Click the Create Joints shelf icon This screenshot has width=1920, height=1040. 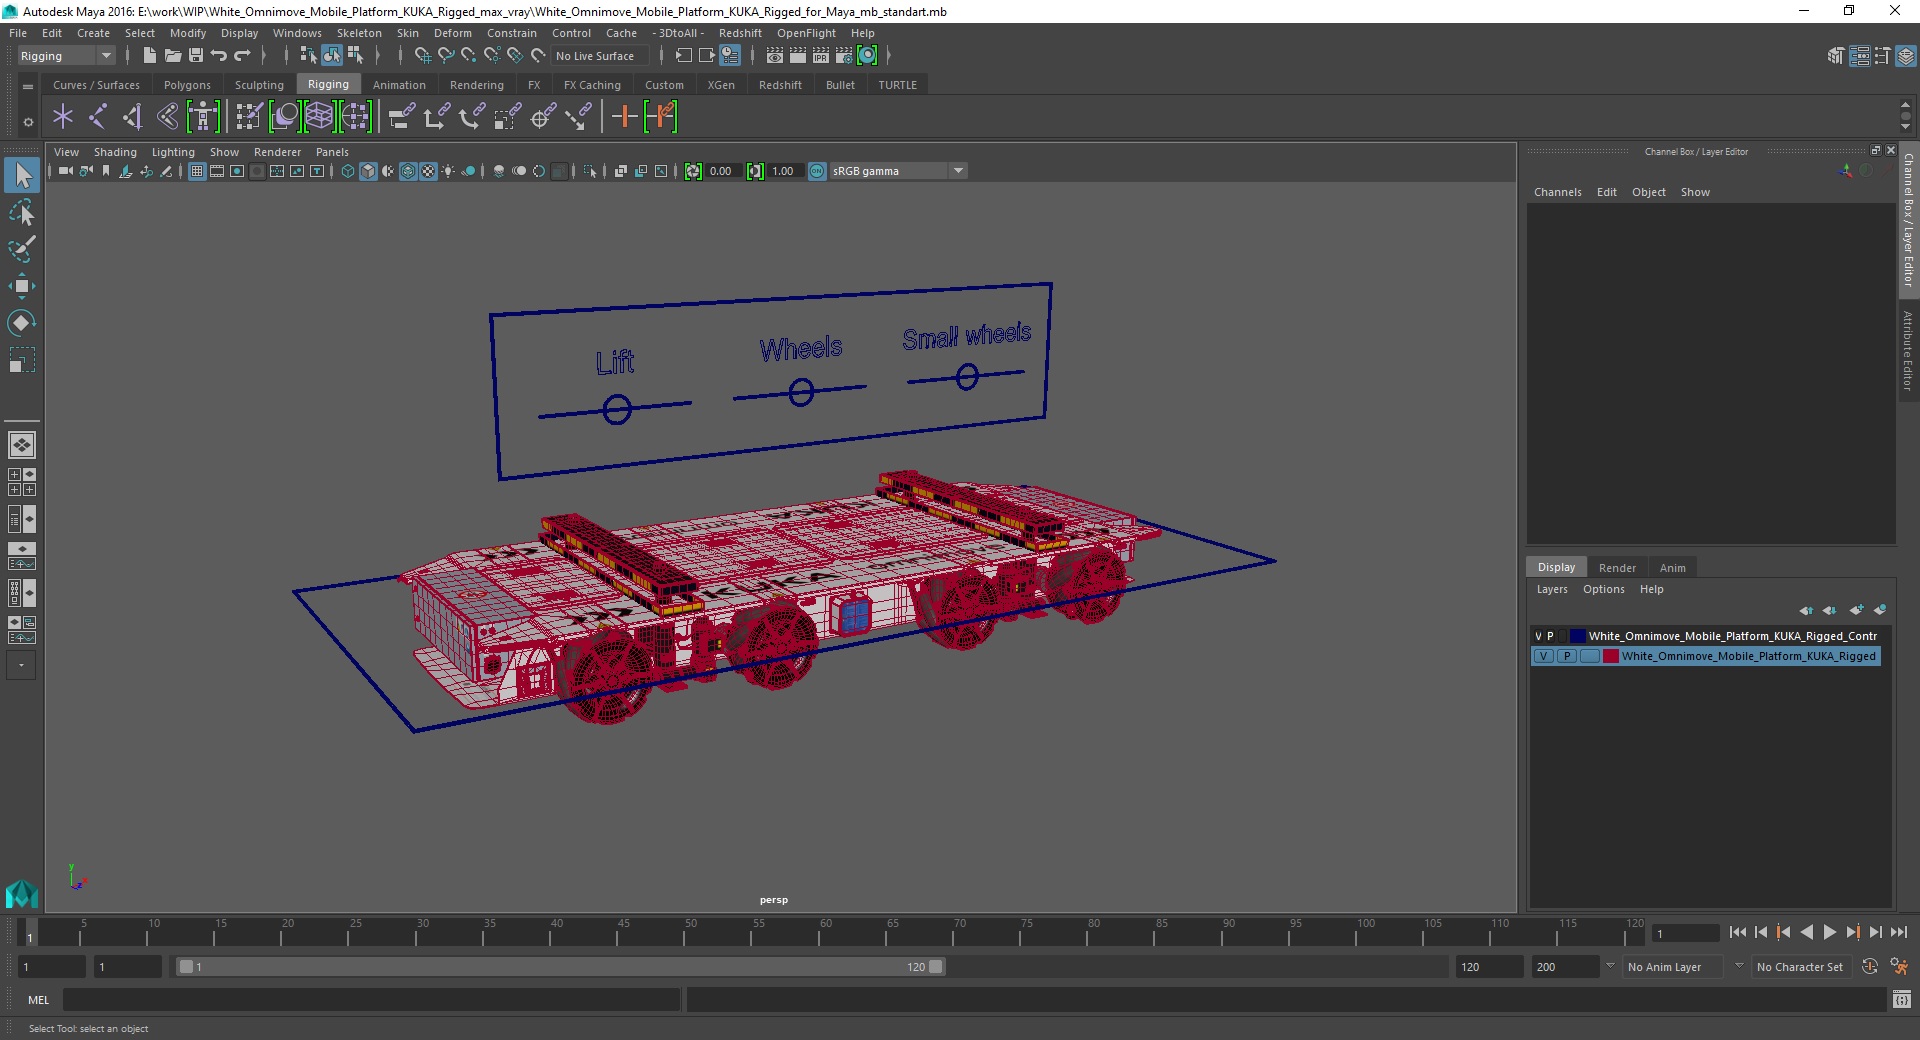click(98, 117)
